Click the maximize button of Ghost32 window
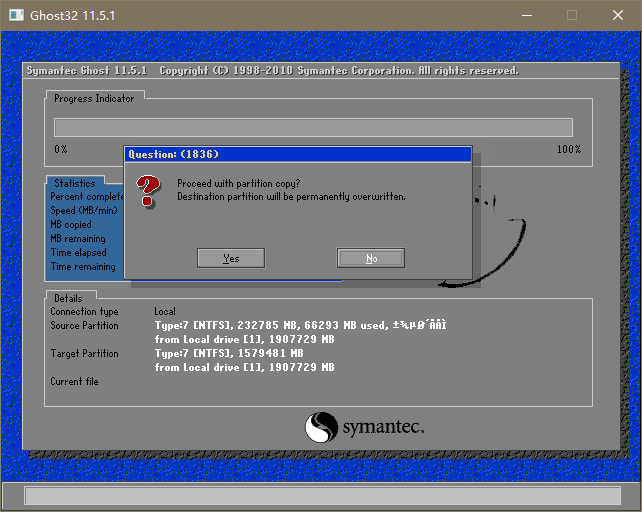Image resolution: width=642 pixels, height=512 pixels. pyautogui.click(x=572, y=15)
